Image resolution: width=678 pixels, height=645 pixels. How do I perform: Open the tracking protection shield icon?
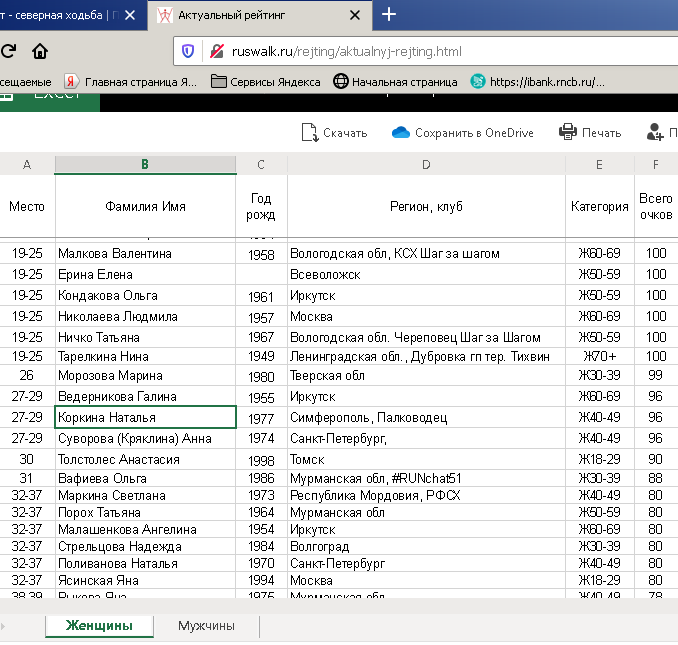(x=188, y=51)
